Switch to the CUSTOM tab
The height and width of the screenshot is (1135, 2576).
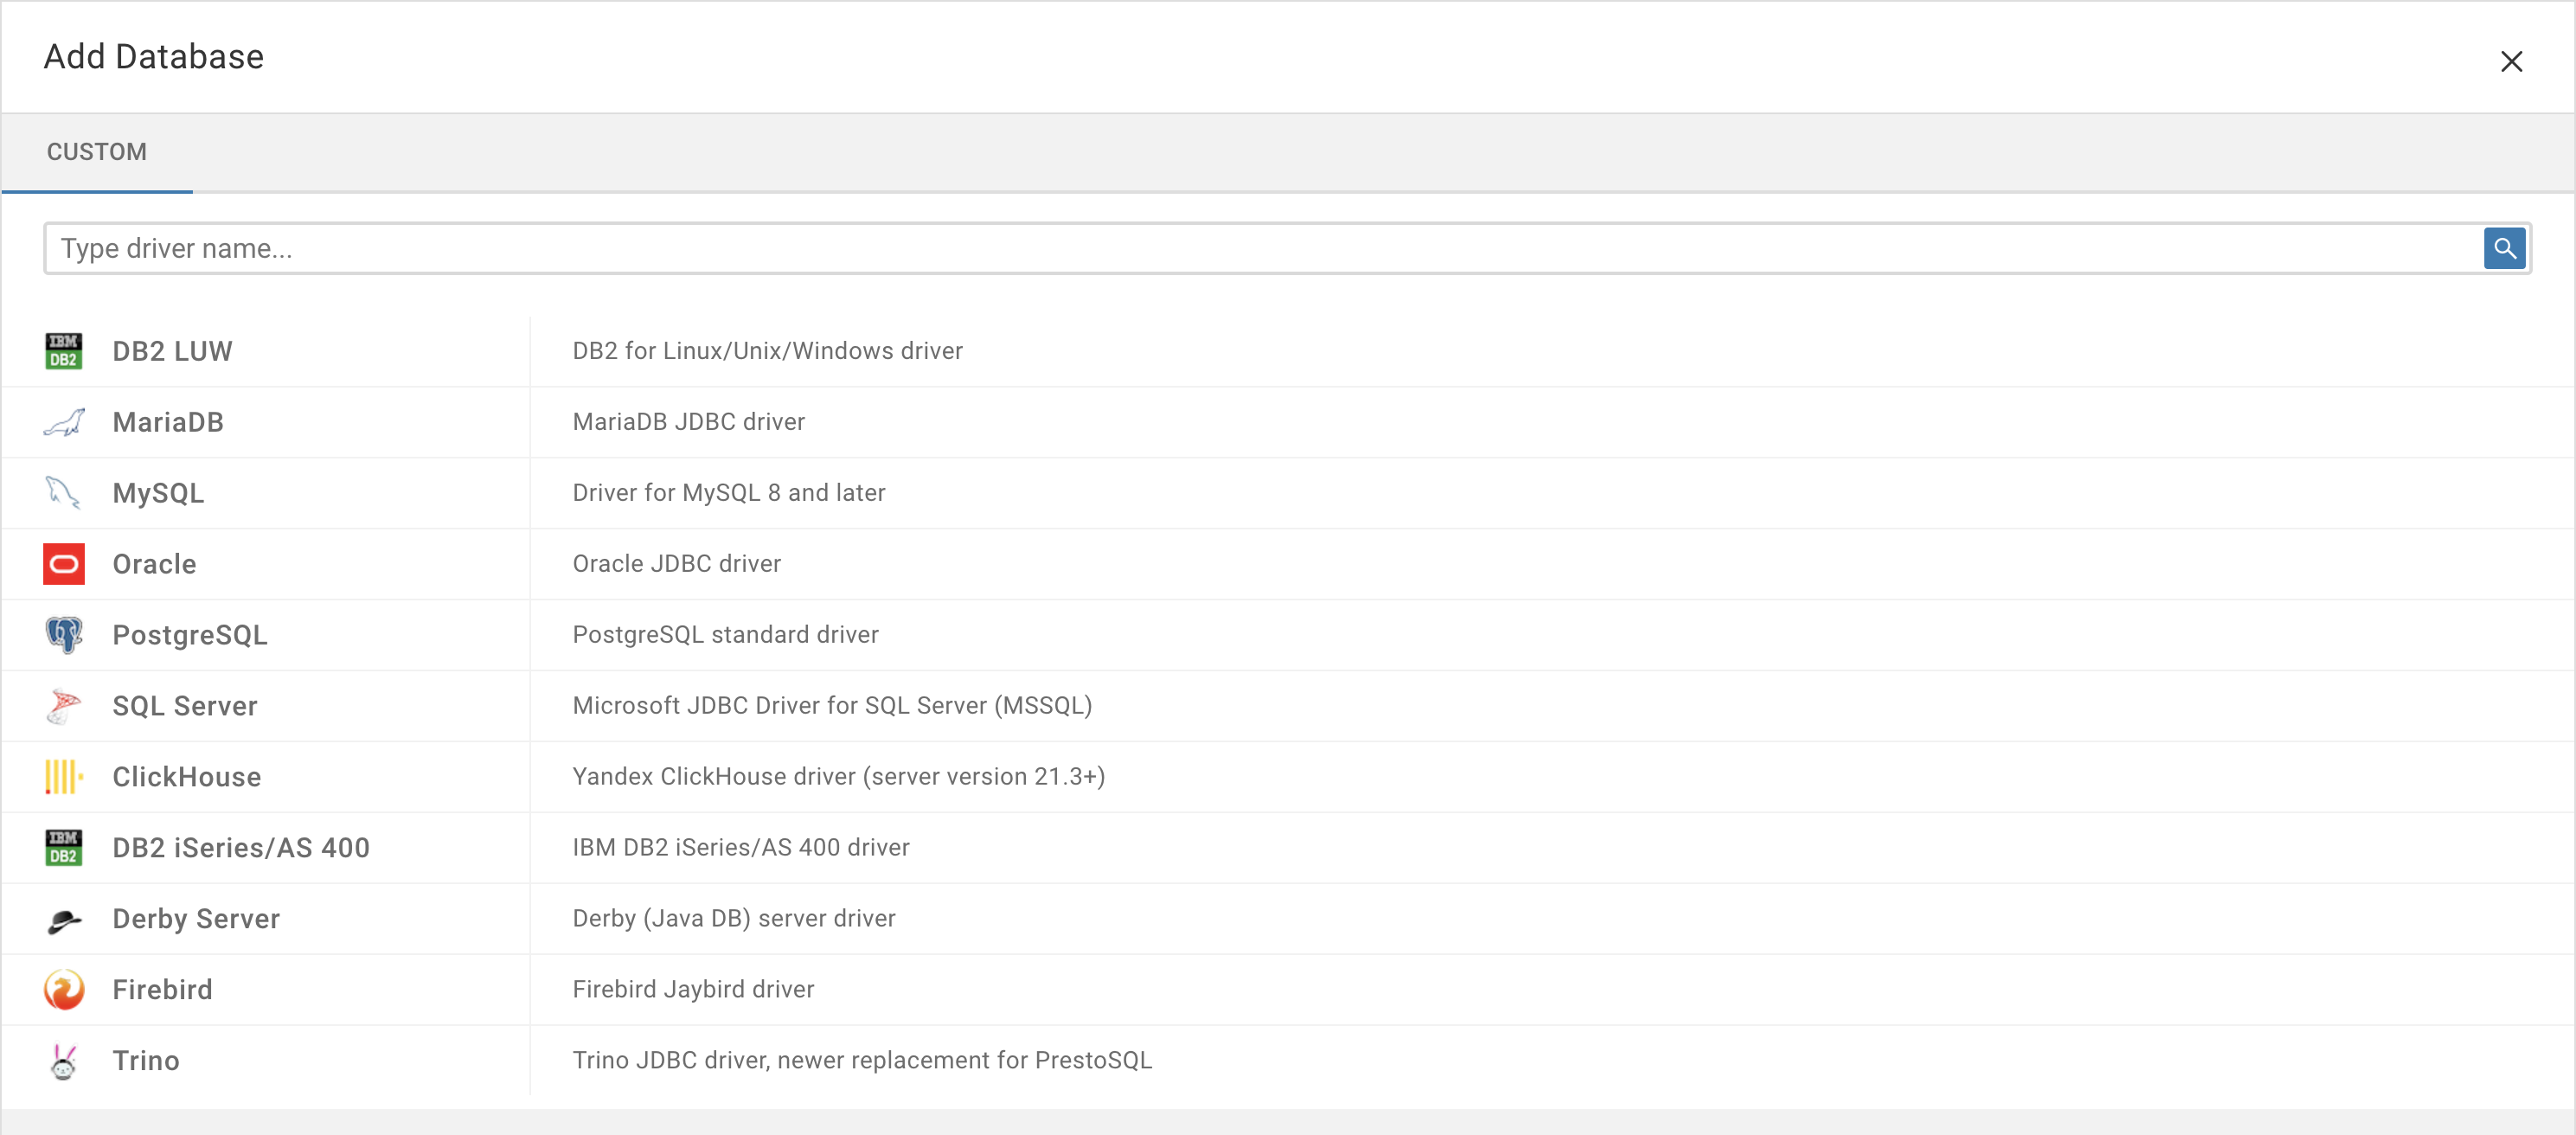point(96,151)
